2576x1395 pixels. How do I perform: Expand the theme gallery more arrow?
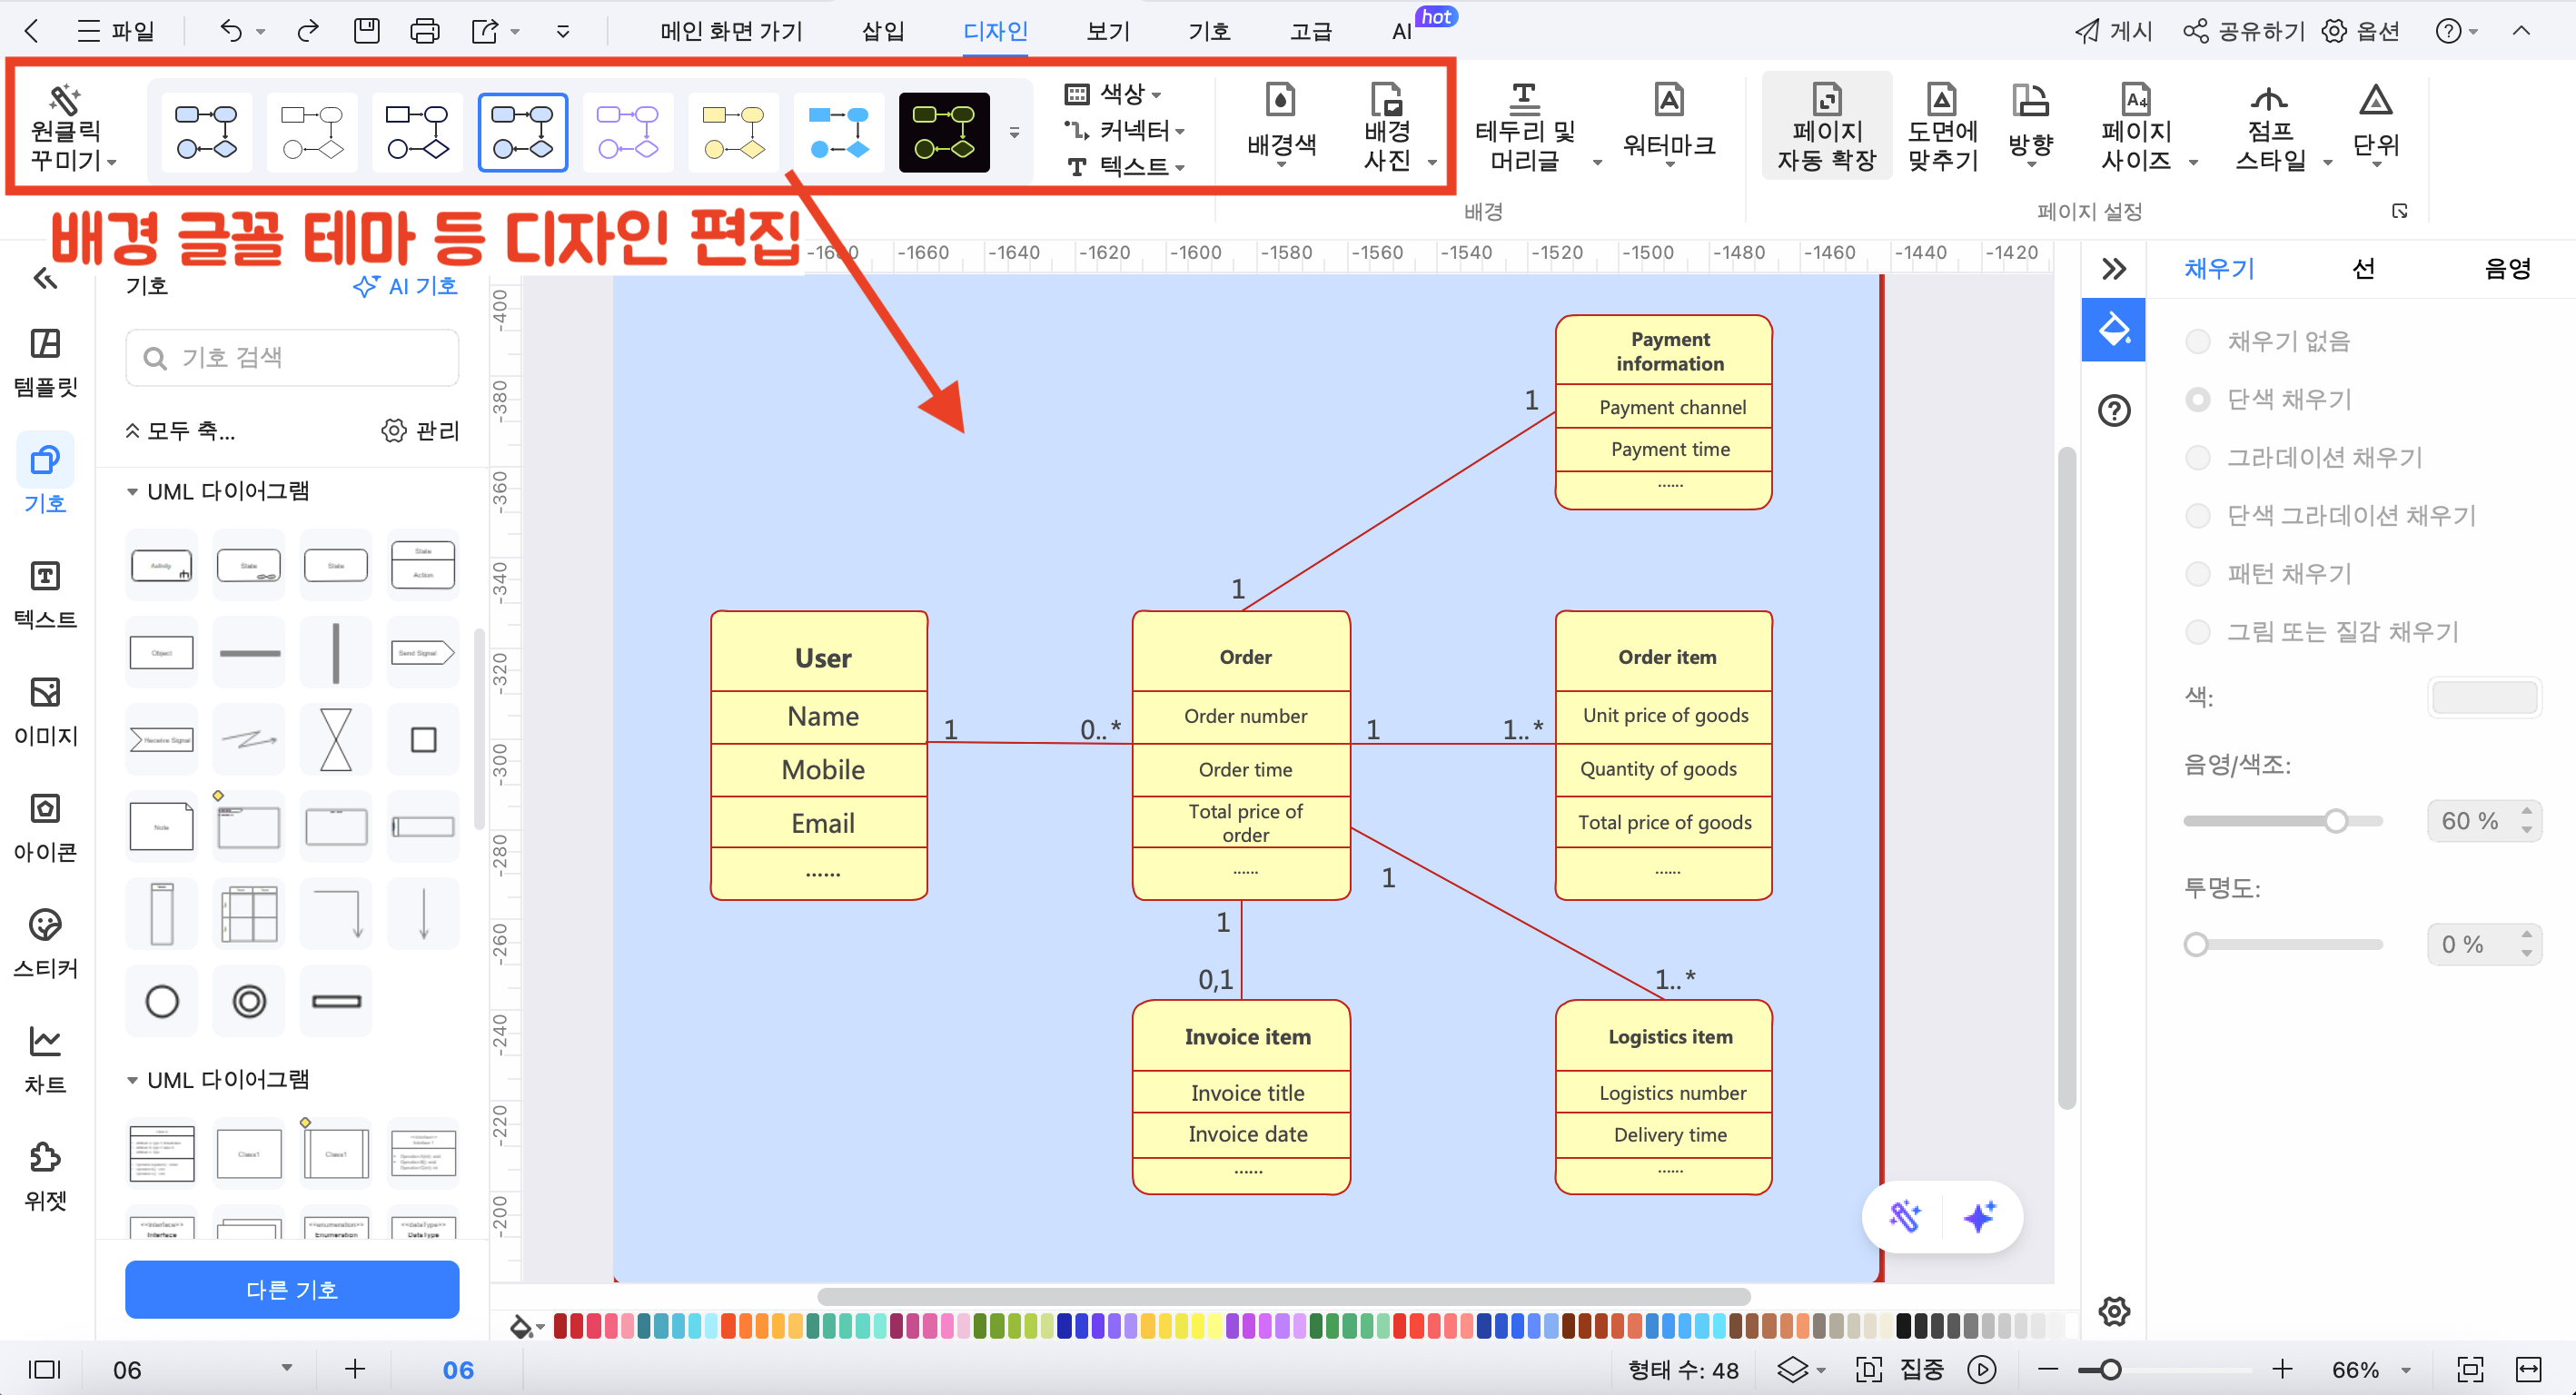point(1014,132)
